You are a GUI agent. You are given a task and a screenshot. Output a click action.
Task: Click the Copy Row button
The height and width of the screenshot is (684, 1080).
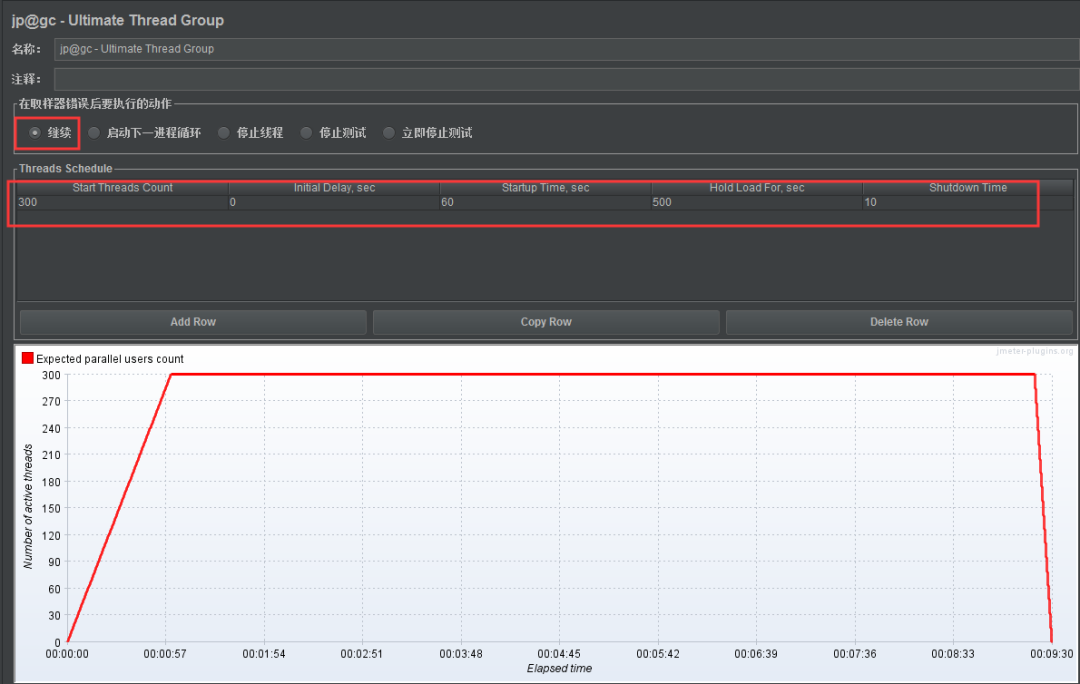(x=546, y=322)
